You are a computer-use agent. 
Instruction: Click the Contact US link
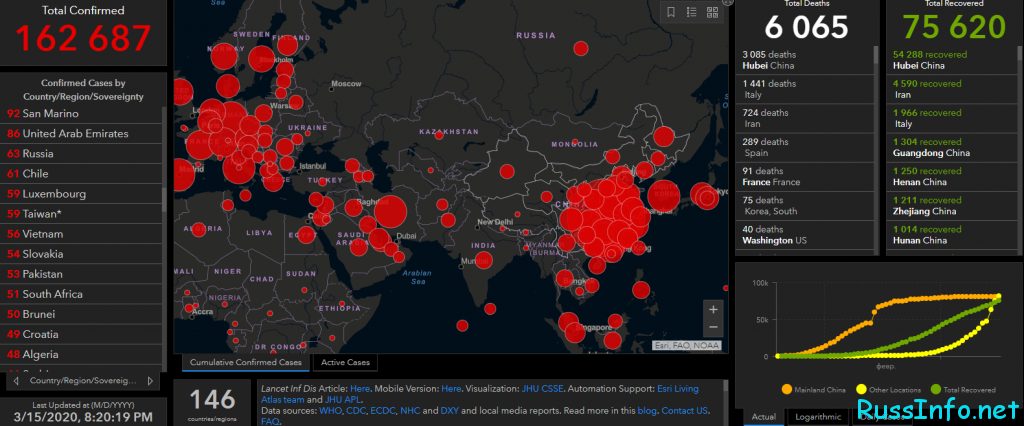tap(684, 411)
